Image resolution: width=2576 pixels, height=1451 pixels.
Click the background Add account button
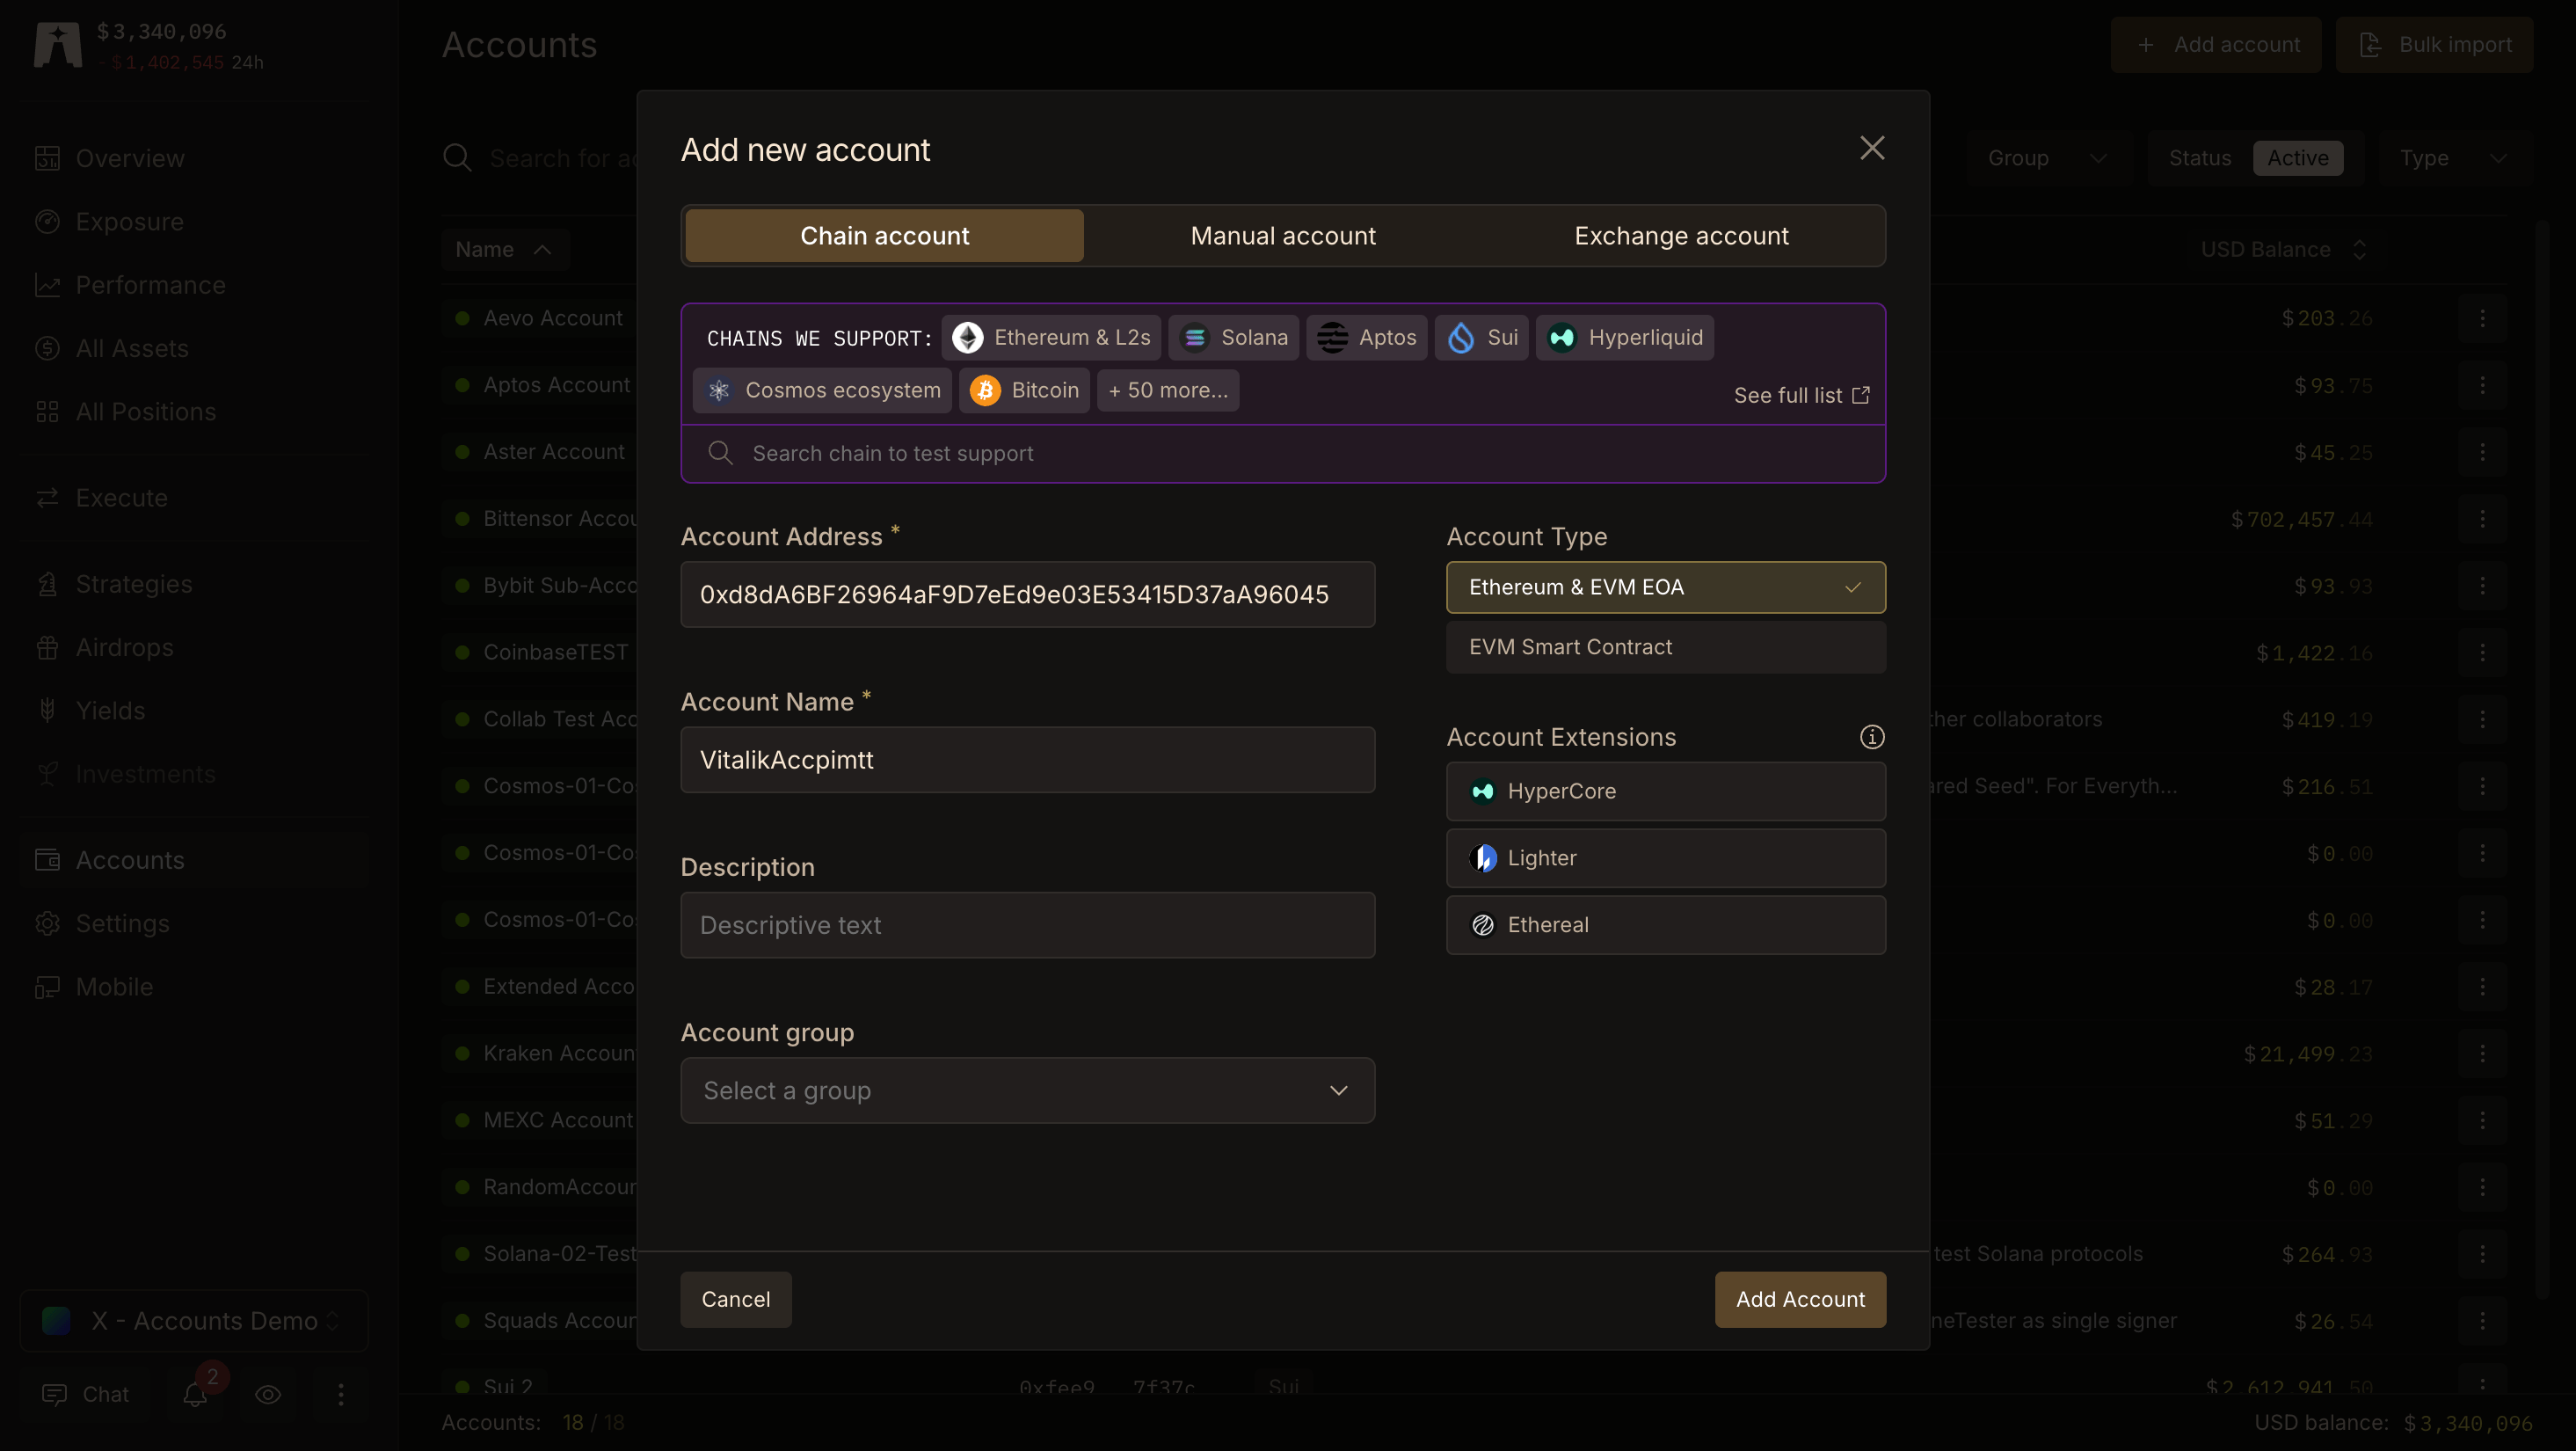2215,45
